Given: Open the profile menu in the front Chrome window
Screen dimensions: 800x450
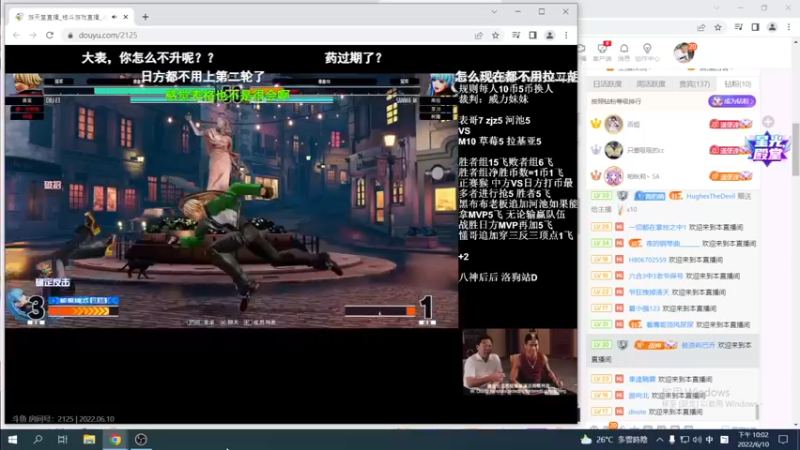Looking at the screenshot, I should click(549, 35).
